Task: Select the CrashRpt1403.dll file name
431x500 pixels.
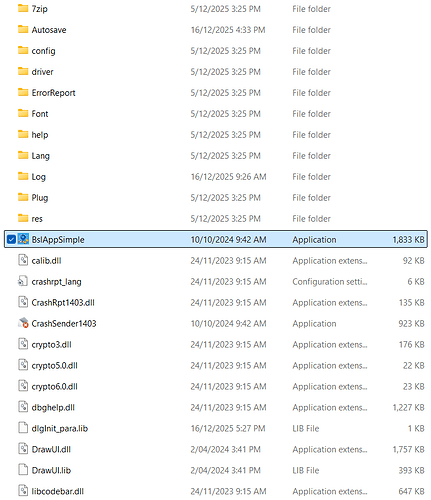Action: pos(63,303)
